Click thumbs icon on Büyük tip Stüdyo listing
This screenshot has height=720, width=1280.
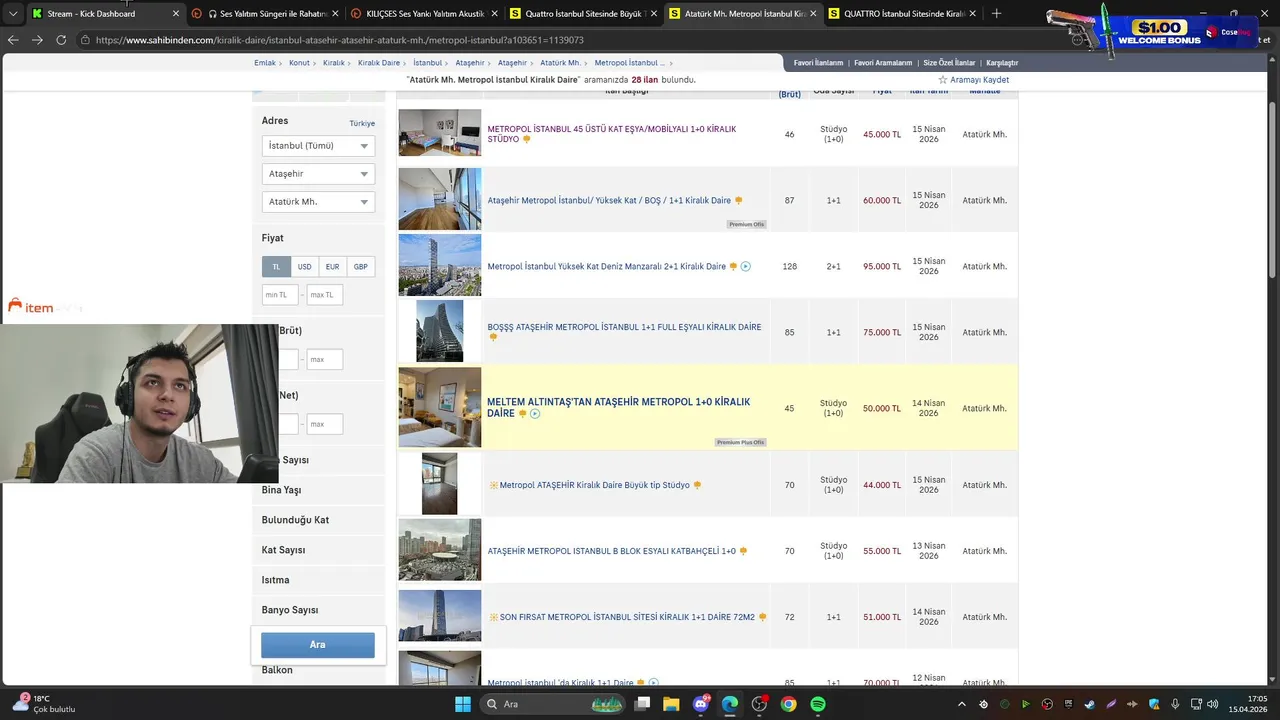698,485
